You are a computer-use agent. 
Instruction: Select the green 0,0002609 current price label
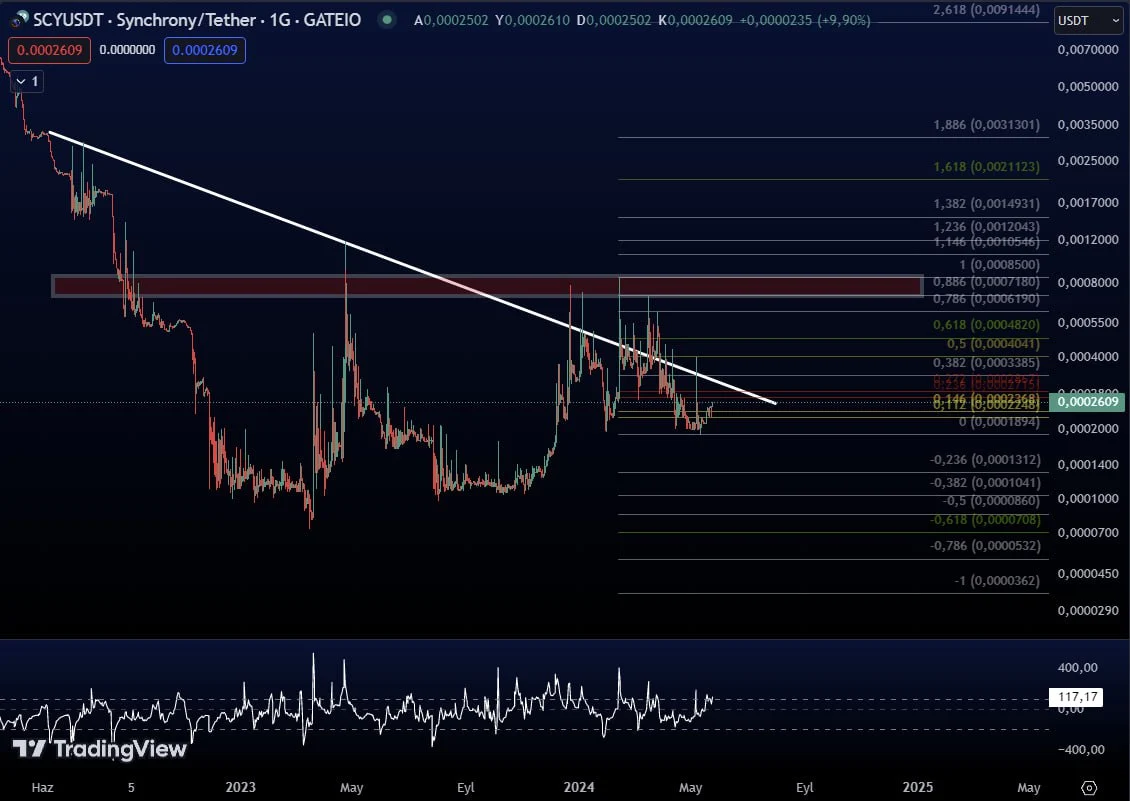pyautogui.click(x=1087, y=402)
